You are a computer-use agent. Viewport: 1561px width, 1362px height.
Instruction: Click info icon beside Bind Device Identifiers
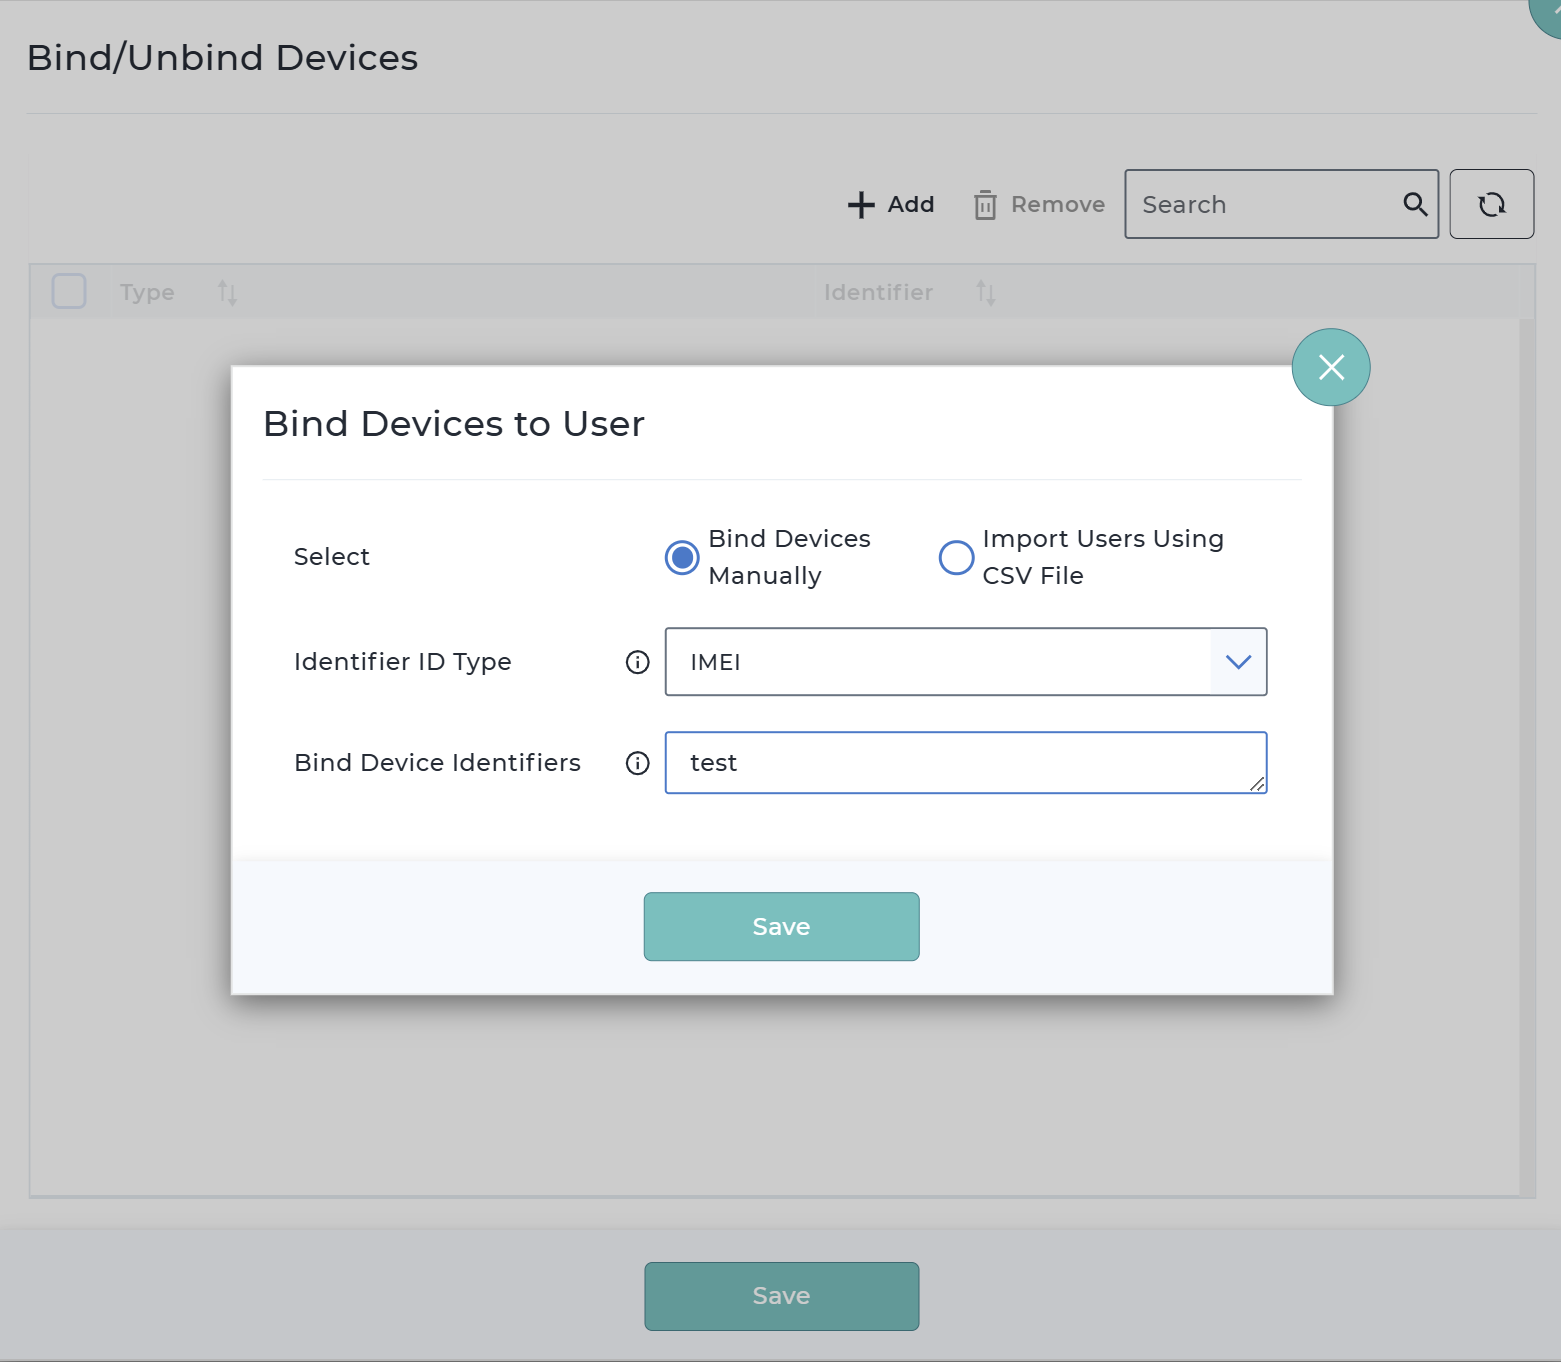coord(637,763)
